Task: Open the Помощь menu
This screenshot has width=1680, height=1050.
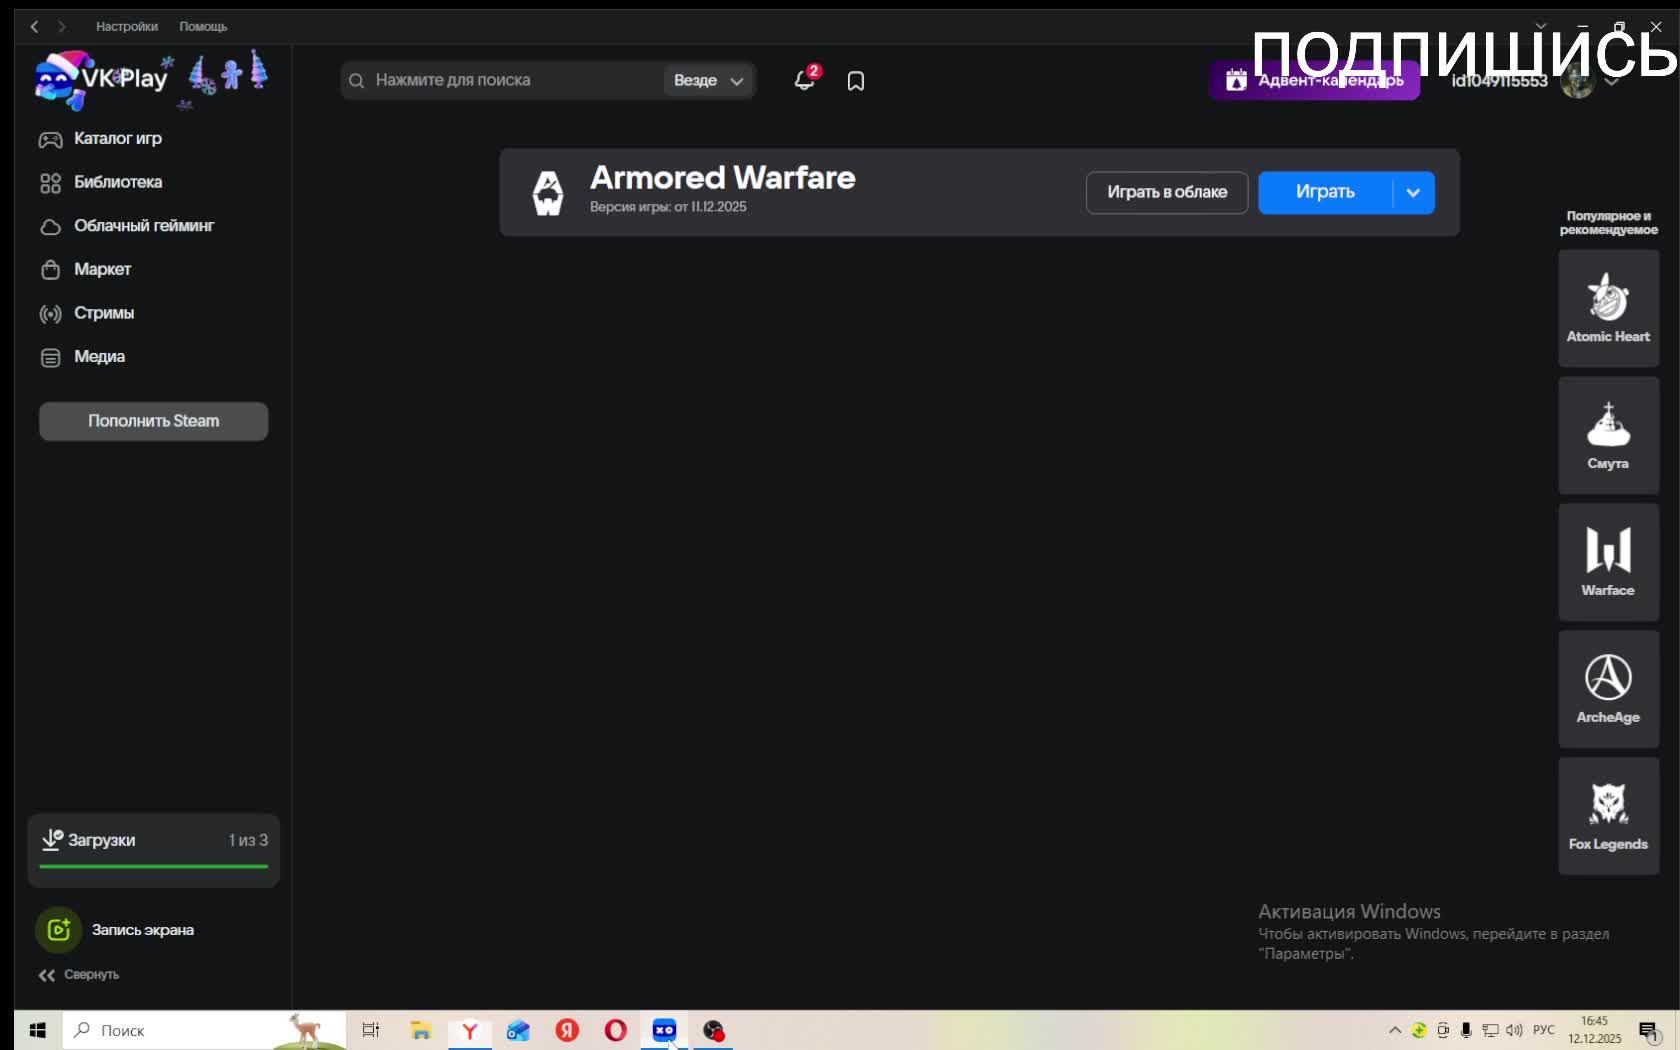Action: pyautogui.click(x=203, y=27)
